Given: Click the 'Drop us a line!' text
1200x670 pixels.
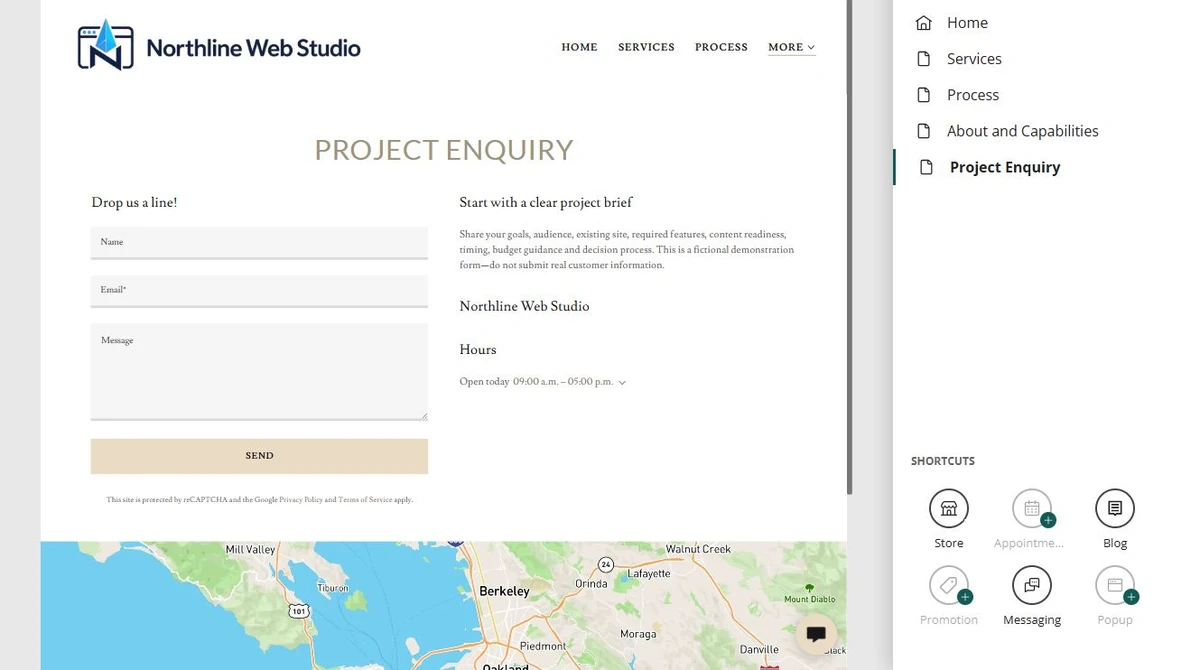Looking at the screenshot, I should 134,202.
